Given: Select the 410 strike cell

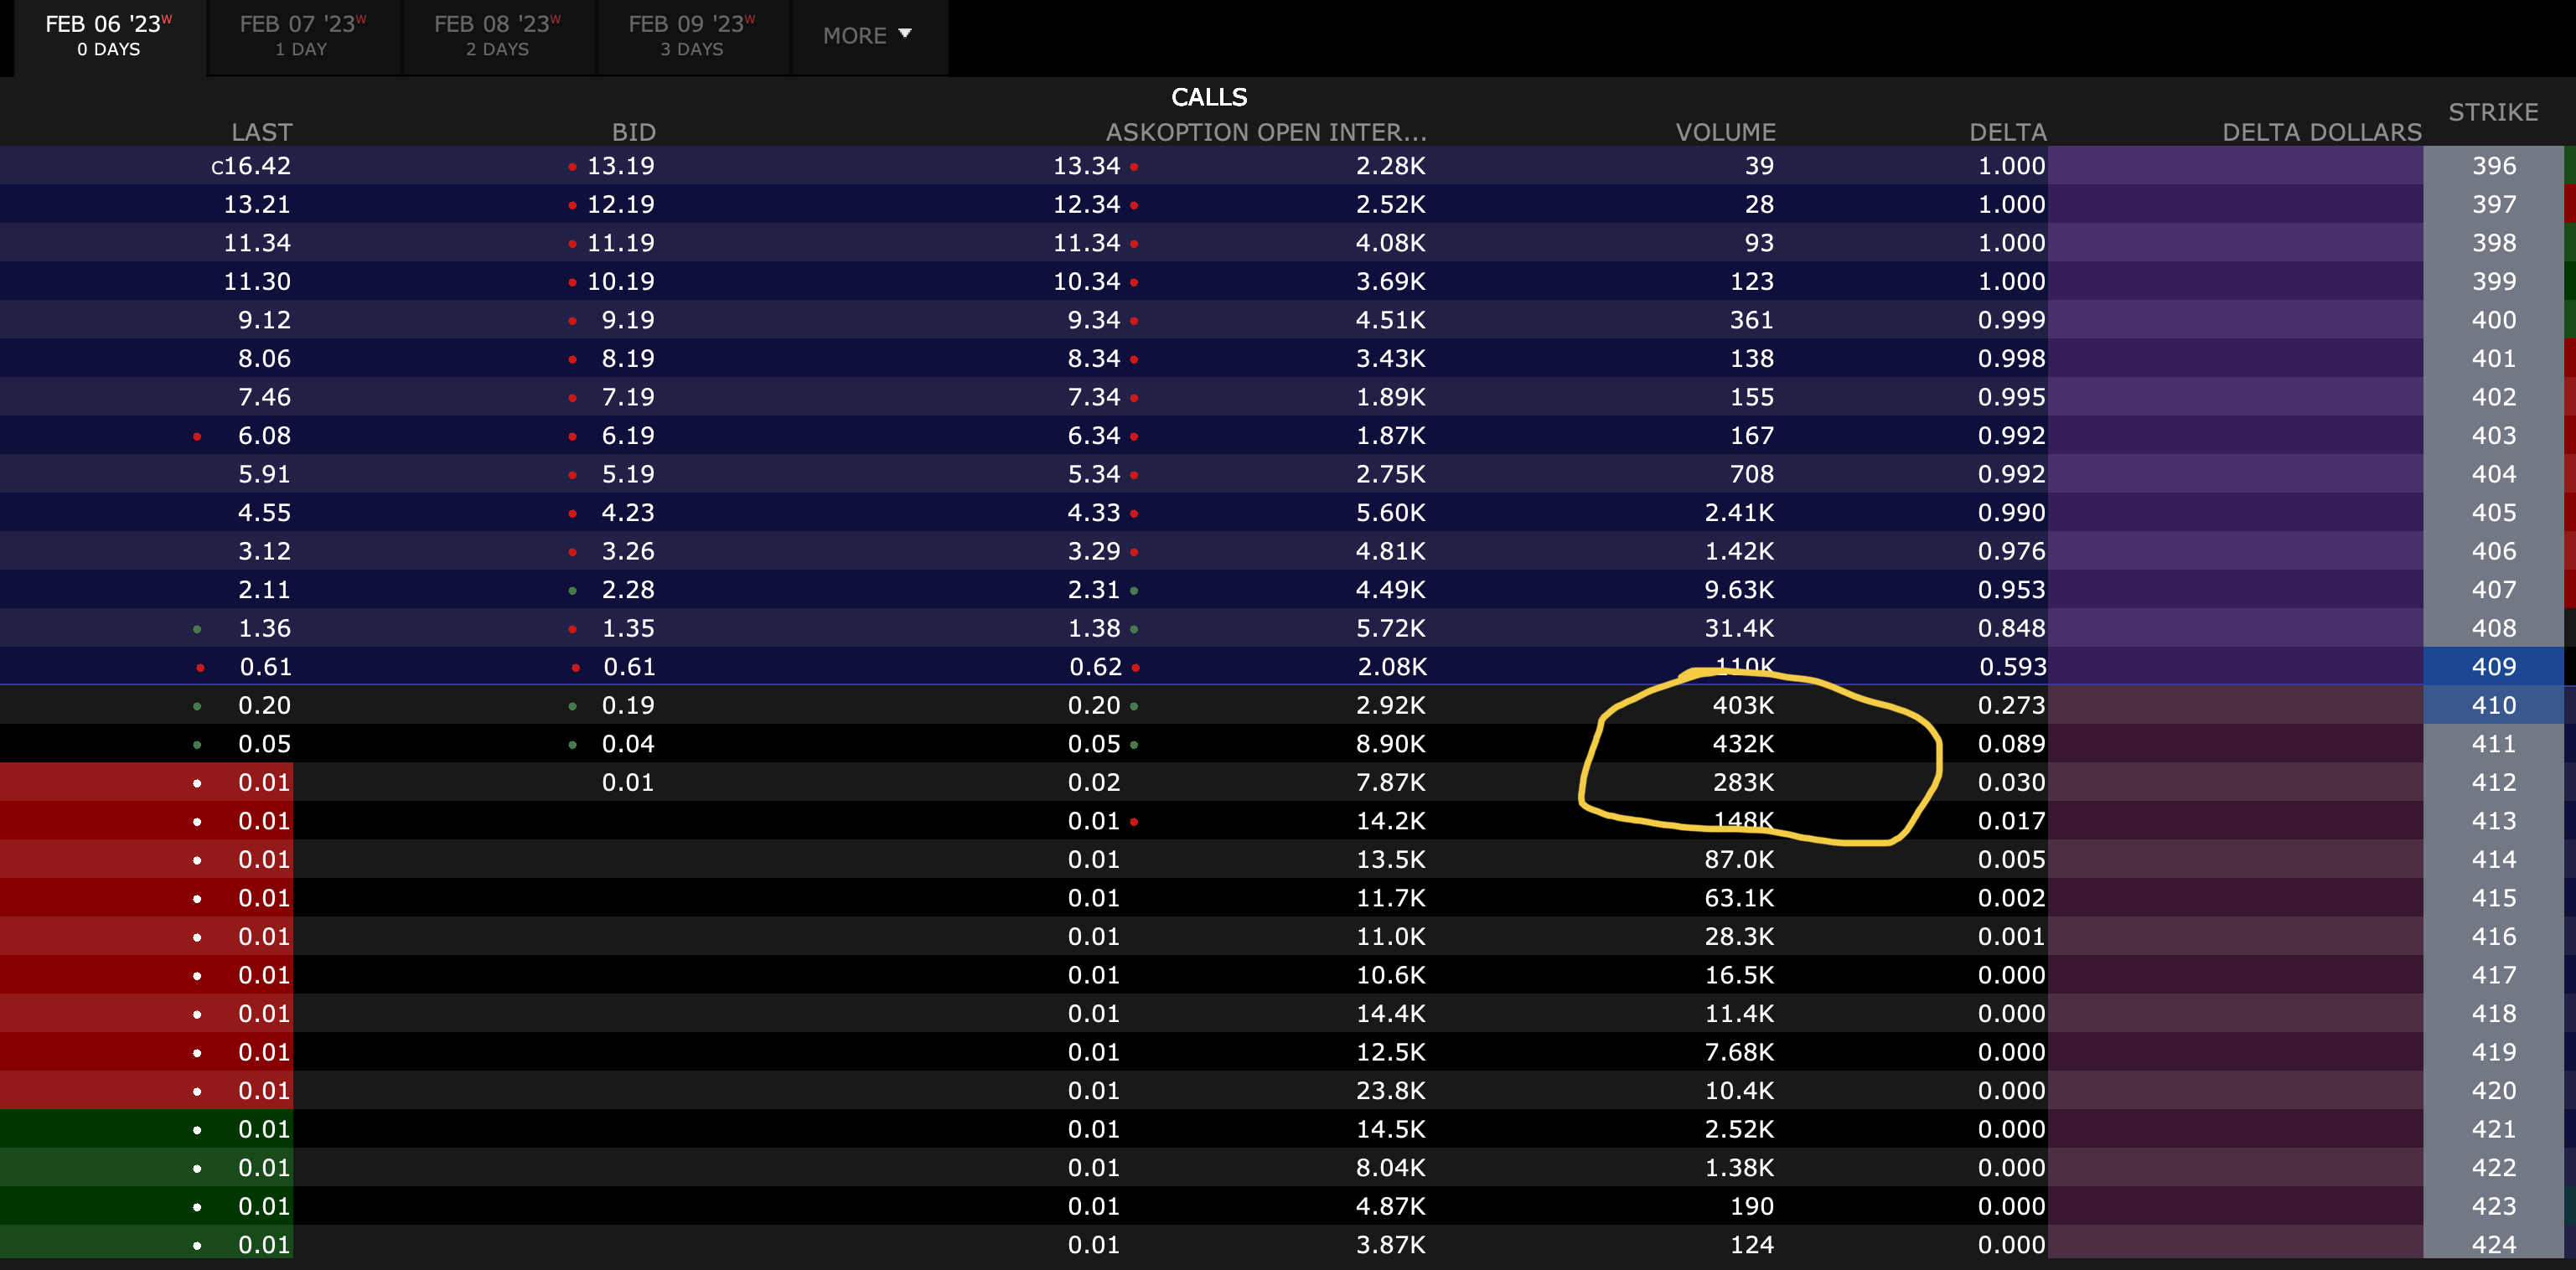Looking at the screenshot, I should coord(2492,705).
